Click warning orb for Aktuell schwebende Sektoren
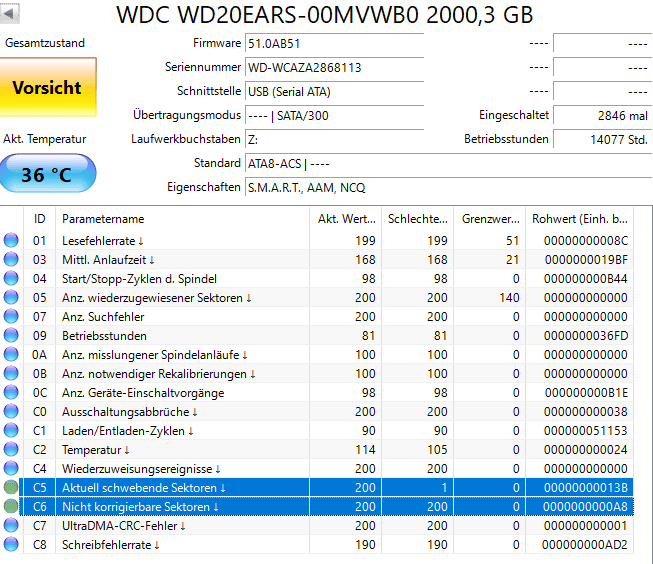 pyautogui.click(x=11, y=487)
